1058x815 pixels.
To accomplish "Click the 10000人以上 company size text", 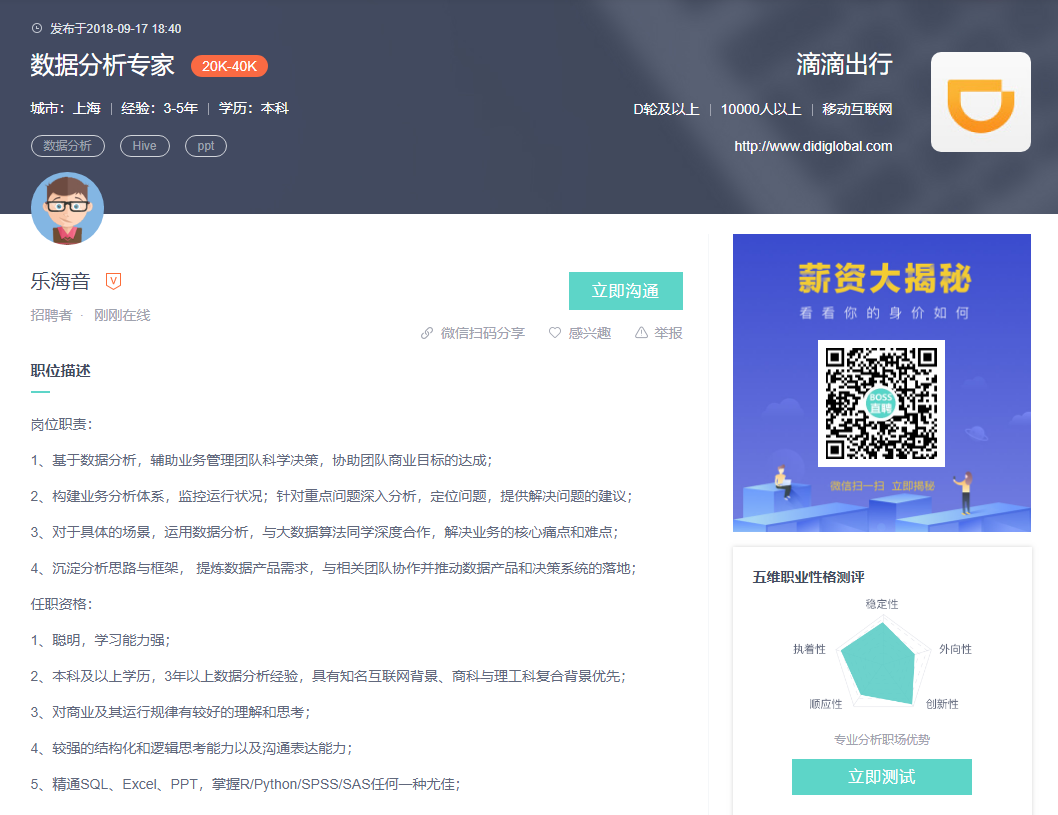I will (x=761, y=109).
